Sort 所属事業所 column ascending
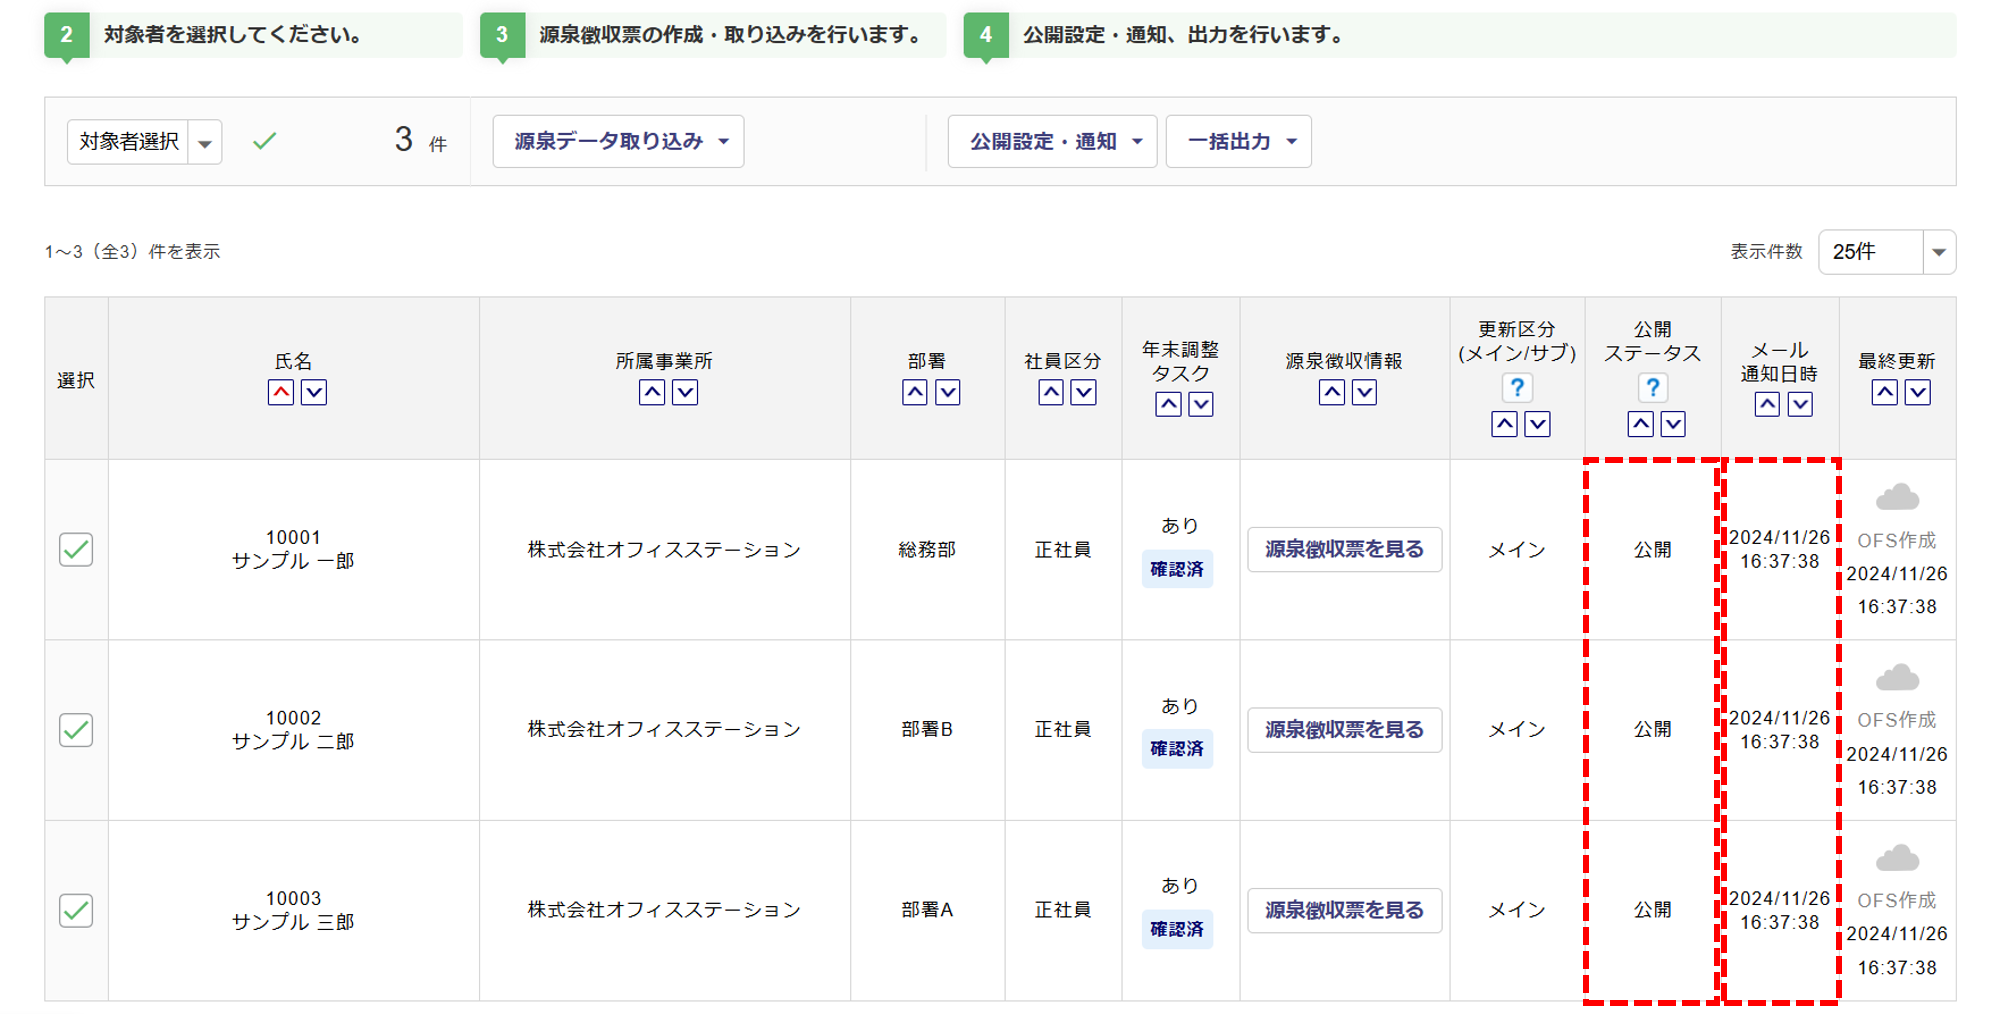The image size is (2000, 1014). click(x=652, y=393)
